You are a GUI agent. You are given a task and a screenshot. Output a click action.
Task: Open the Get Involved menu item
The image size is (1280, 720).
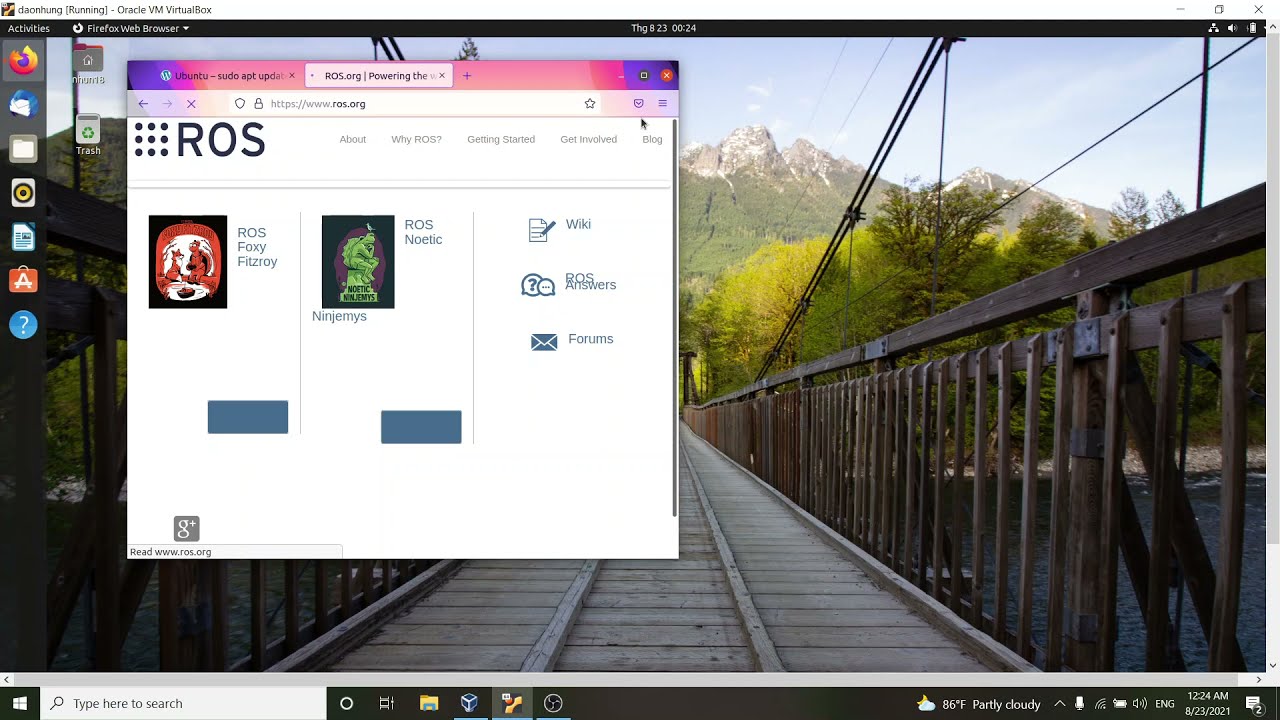[x=588, y=139]
